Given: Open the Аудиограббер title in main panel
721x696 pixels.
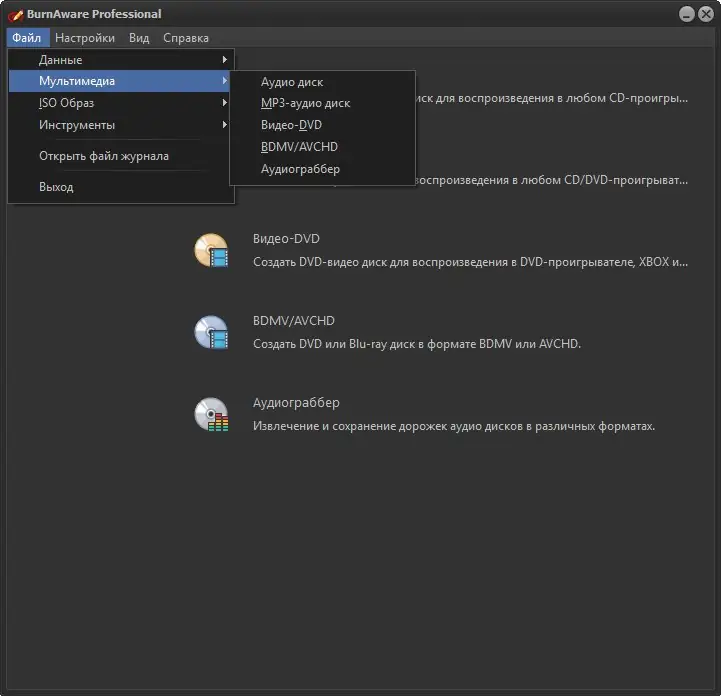Looking at the screenshot, I should click(296, 402).
